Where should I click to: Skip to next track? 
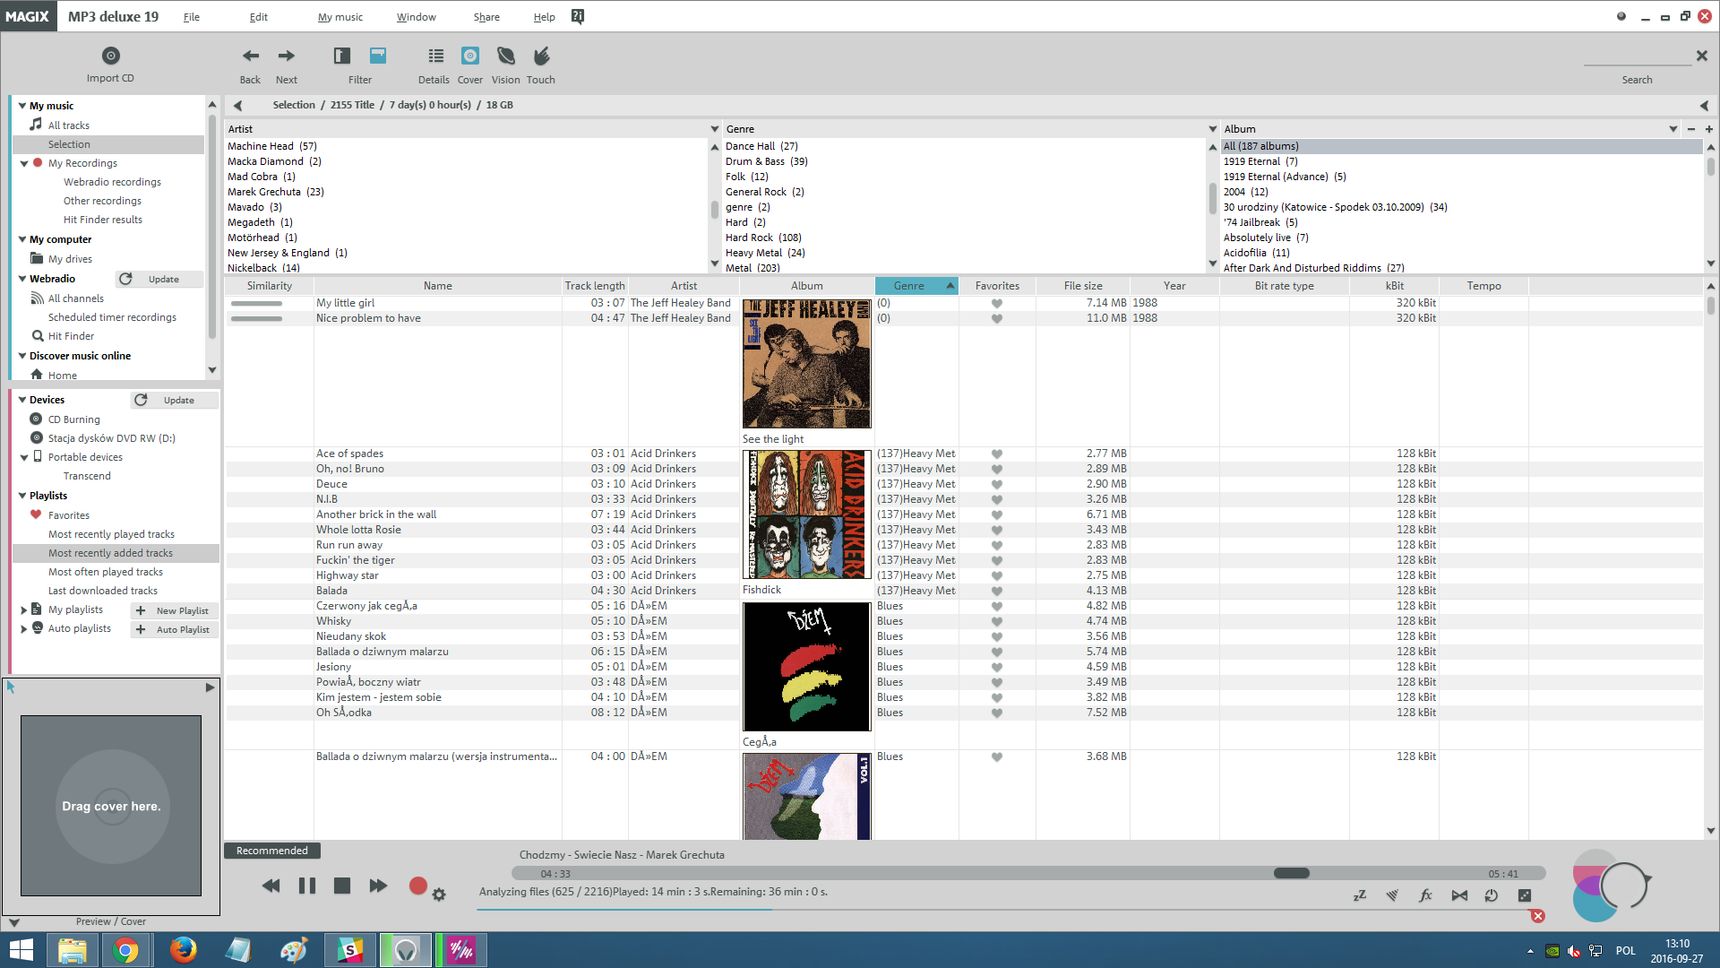378,886
